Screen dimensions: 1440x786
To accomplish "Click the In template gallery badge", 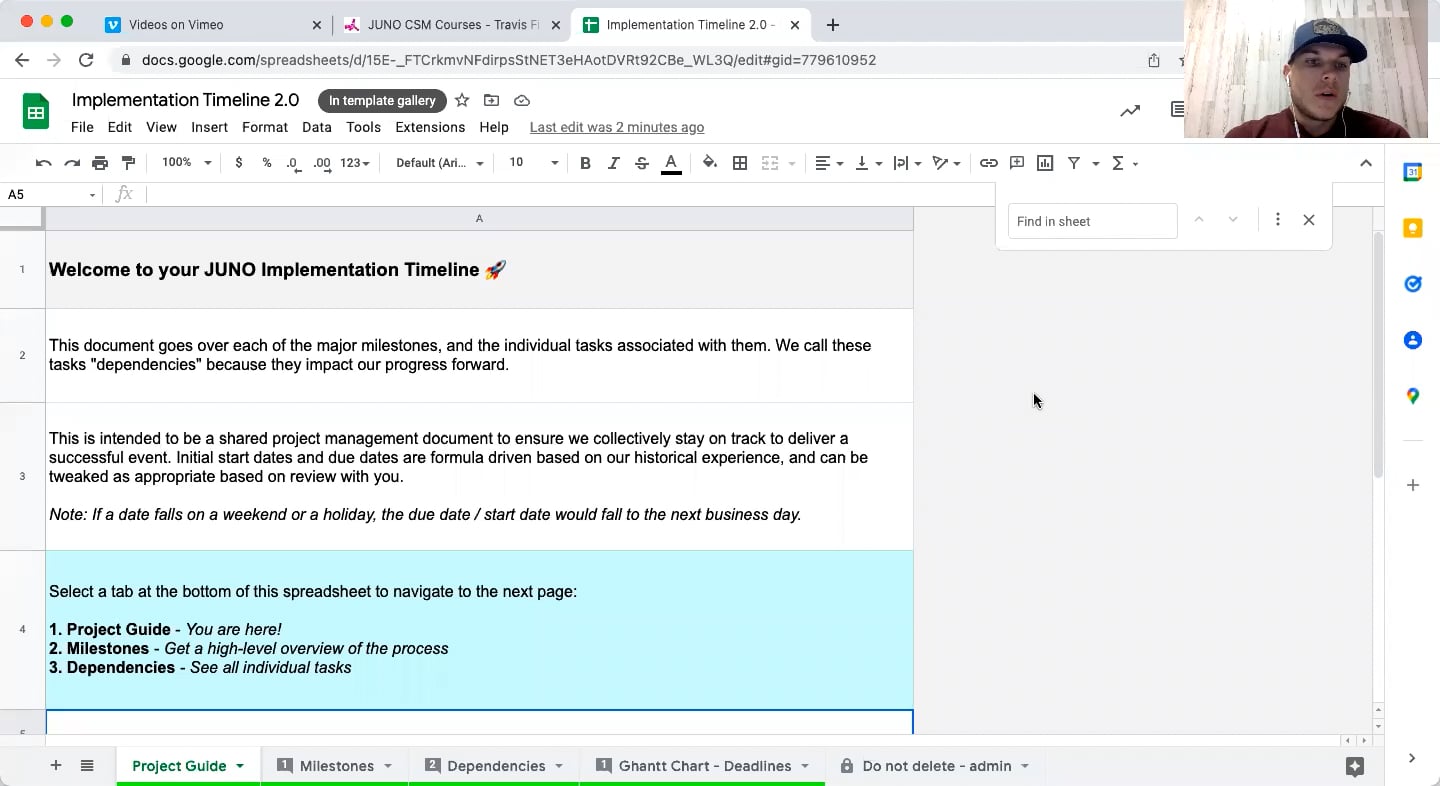I will [382, 100].
